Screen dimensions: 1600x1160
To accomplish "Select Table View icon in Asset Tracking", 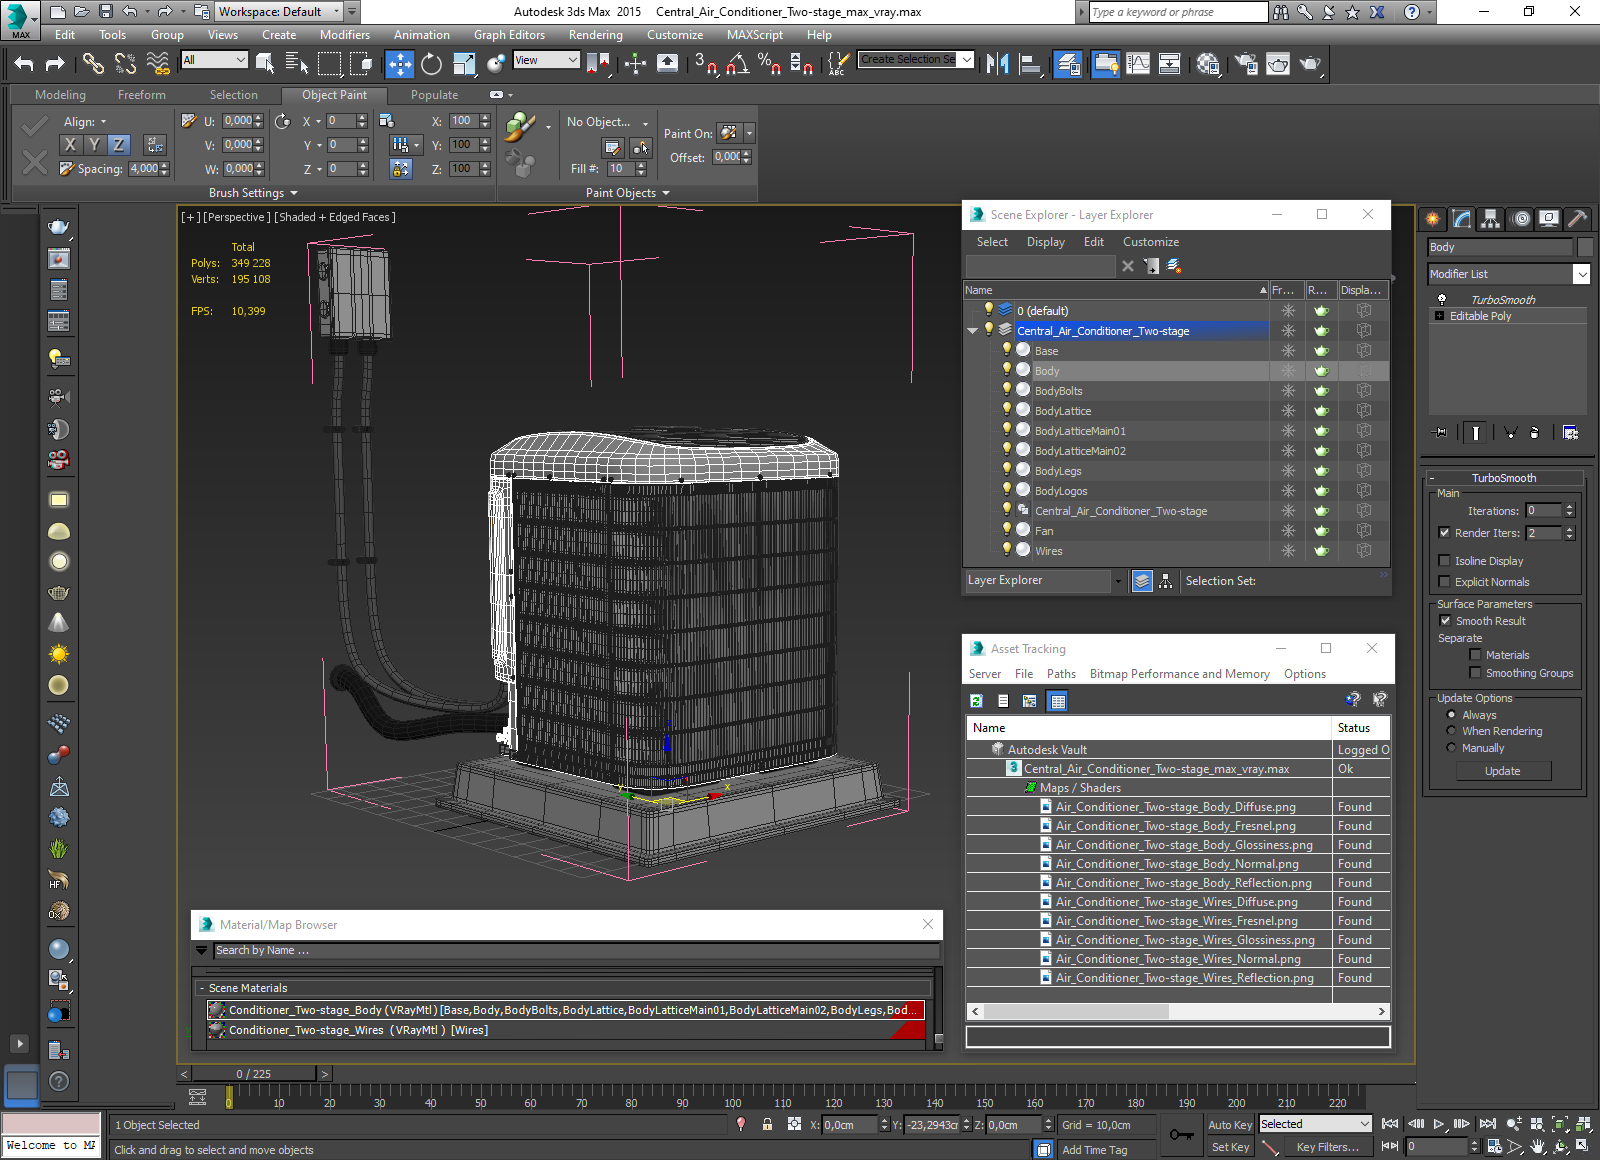I will 1057,701.
